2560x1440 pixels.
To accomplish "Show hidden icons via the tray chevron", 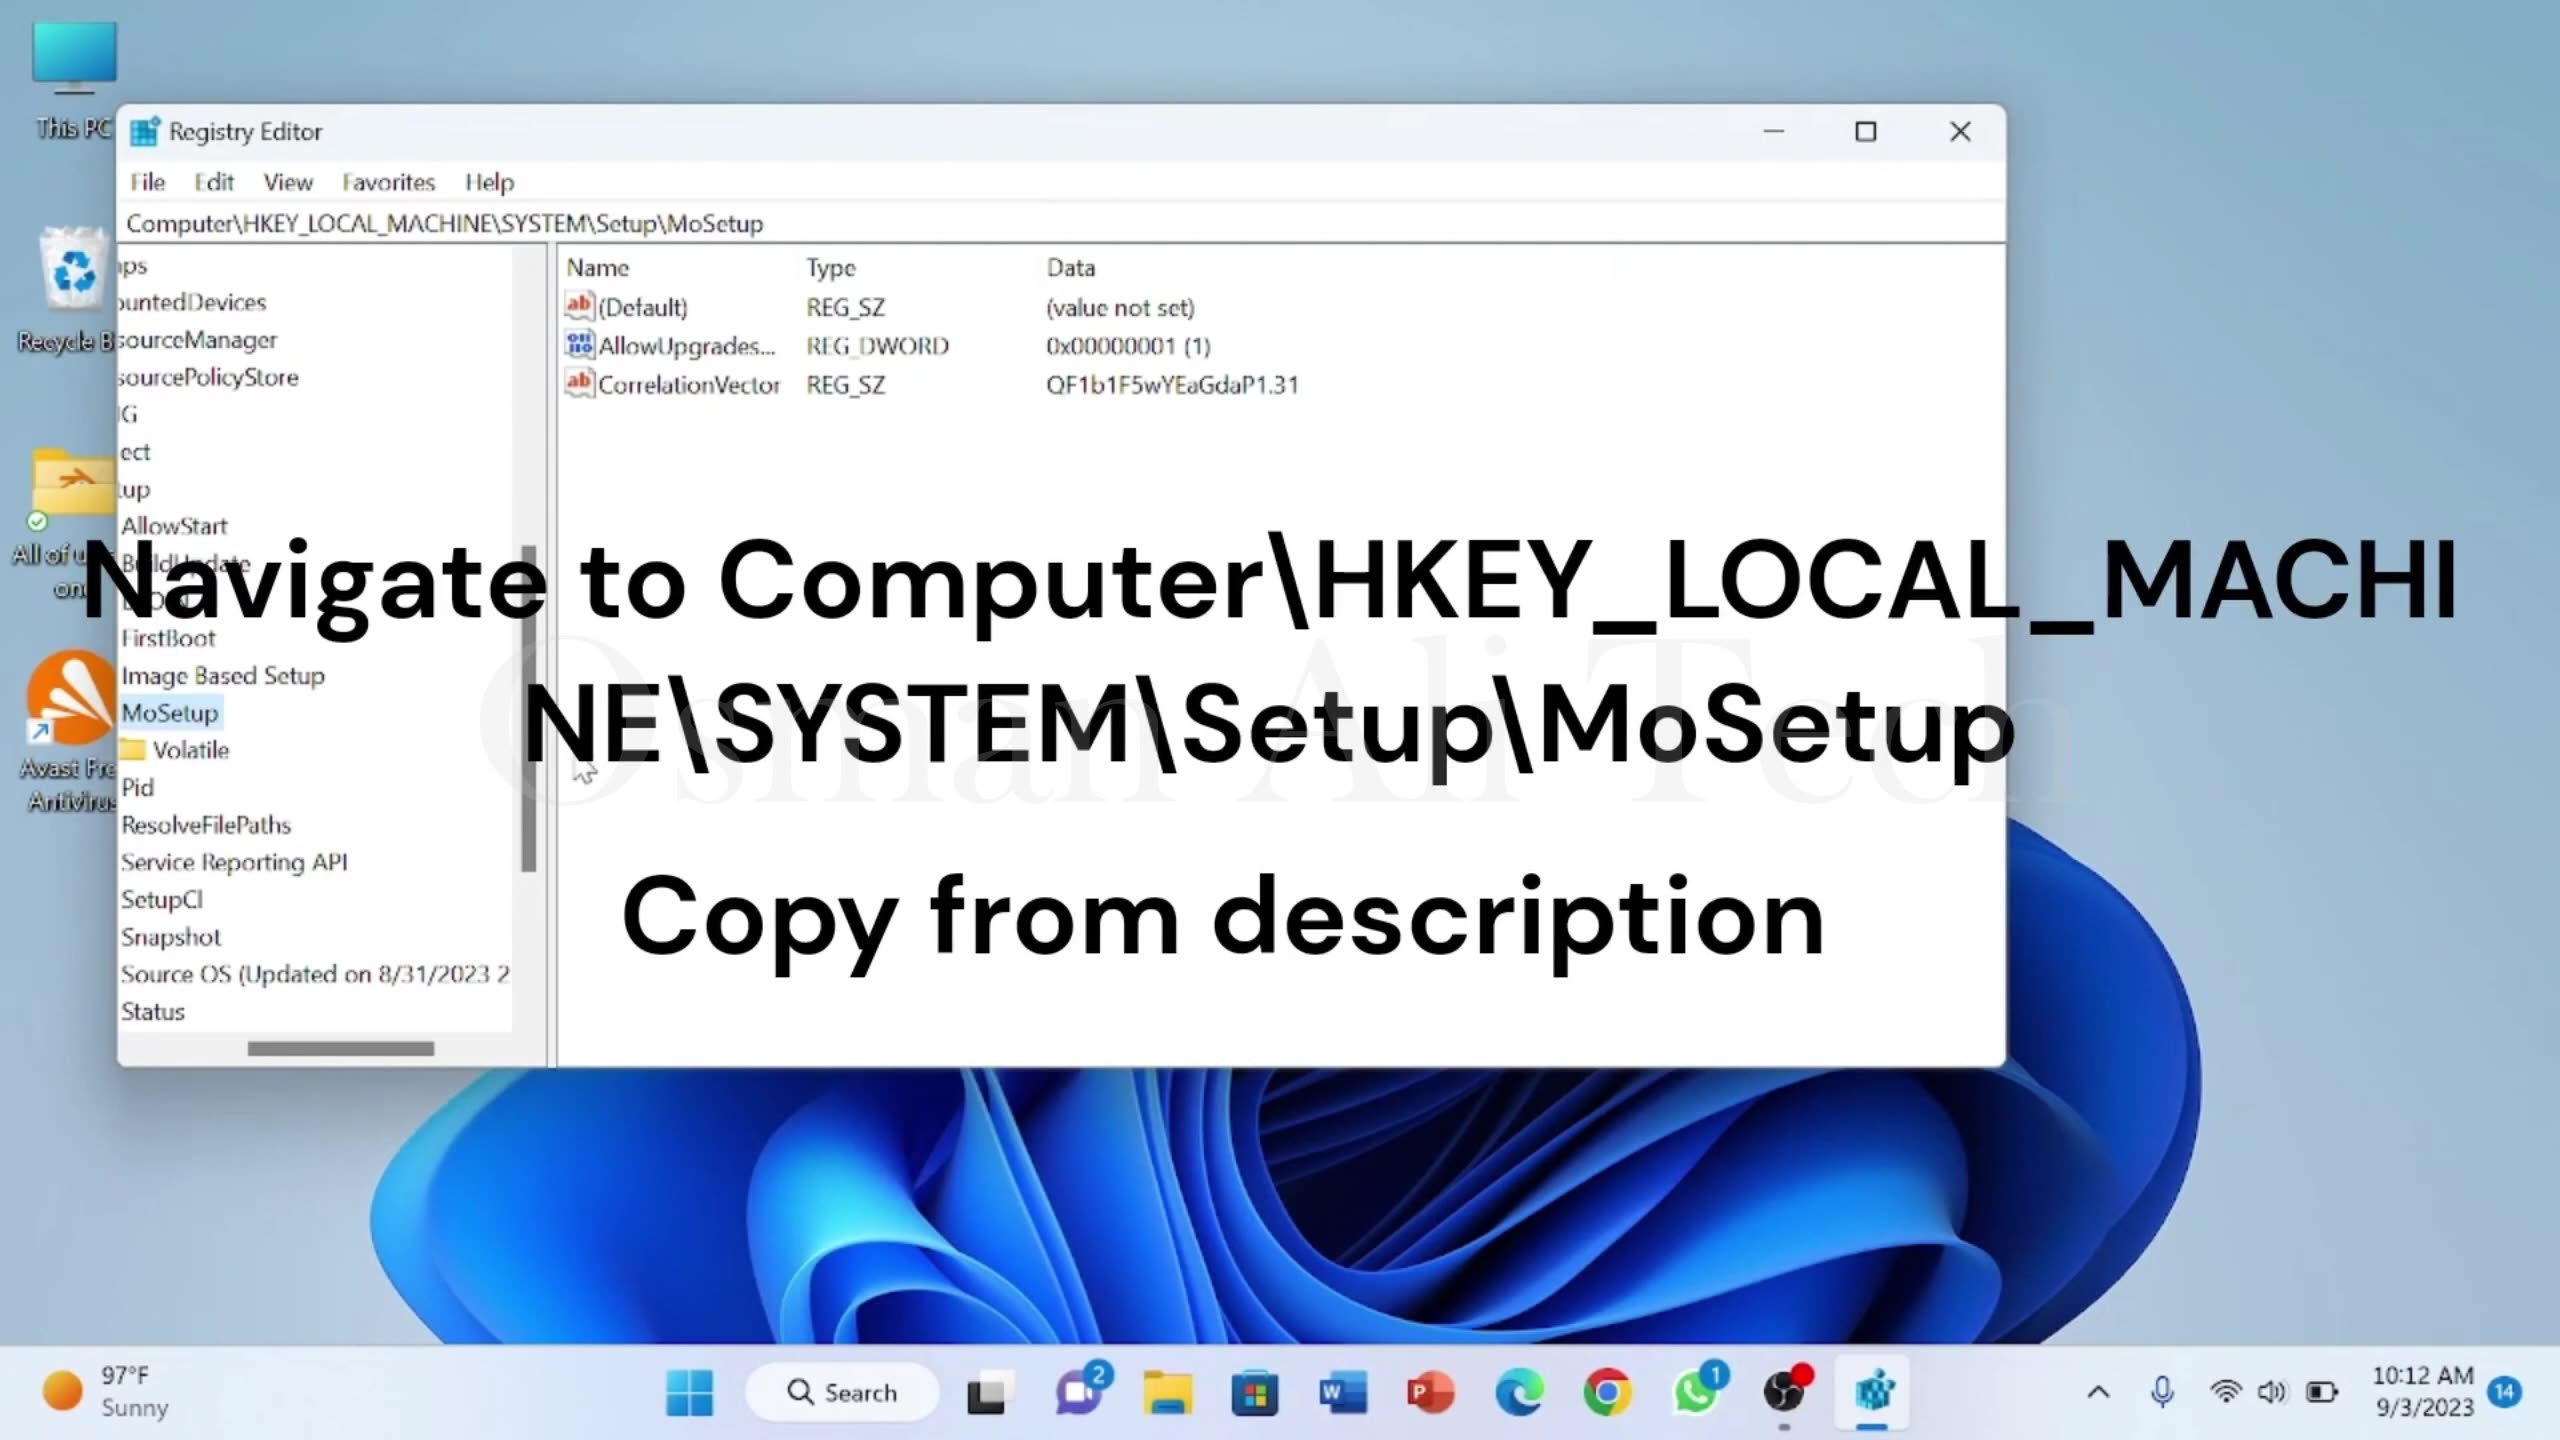I will [2100, 1391].
